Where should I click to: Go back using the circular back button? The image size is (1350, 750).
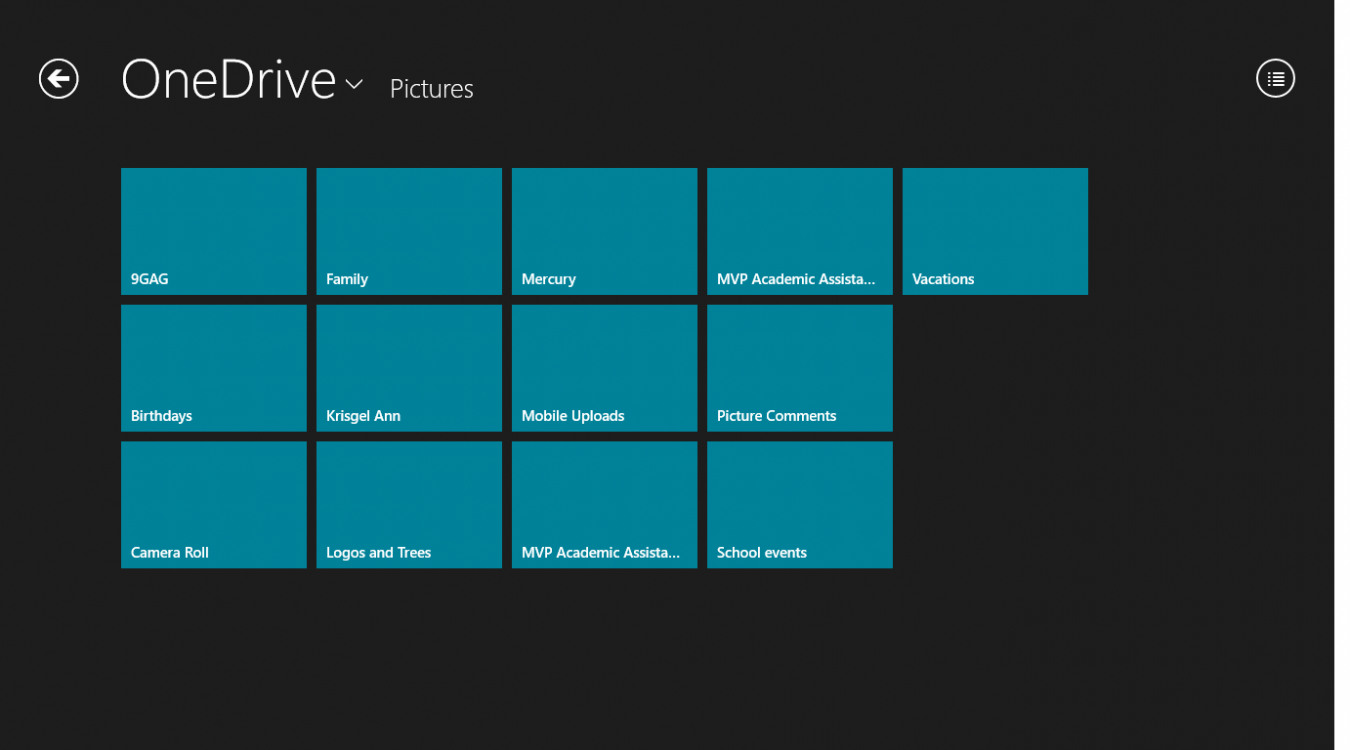58,78
